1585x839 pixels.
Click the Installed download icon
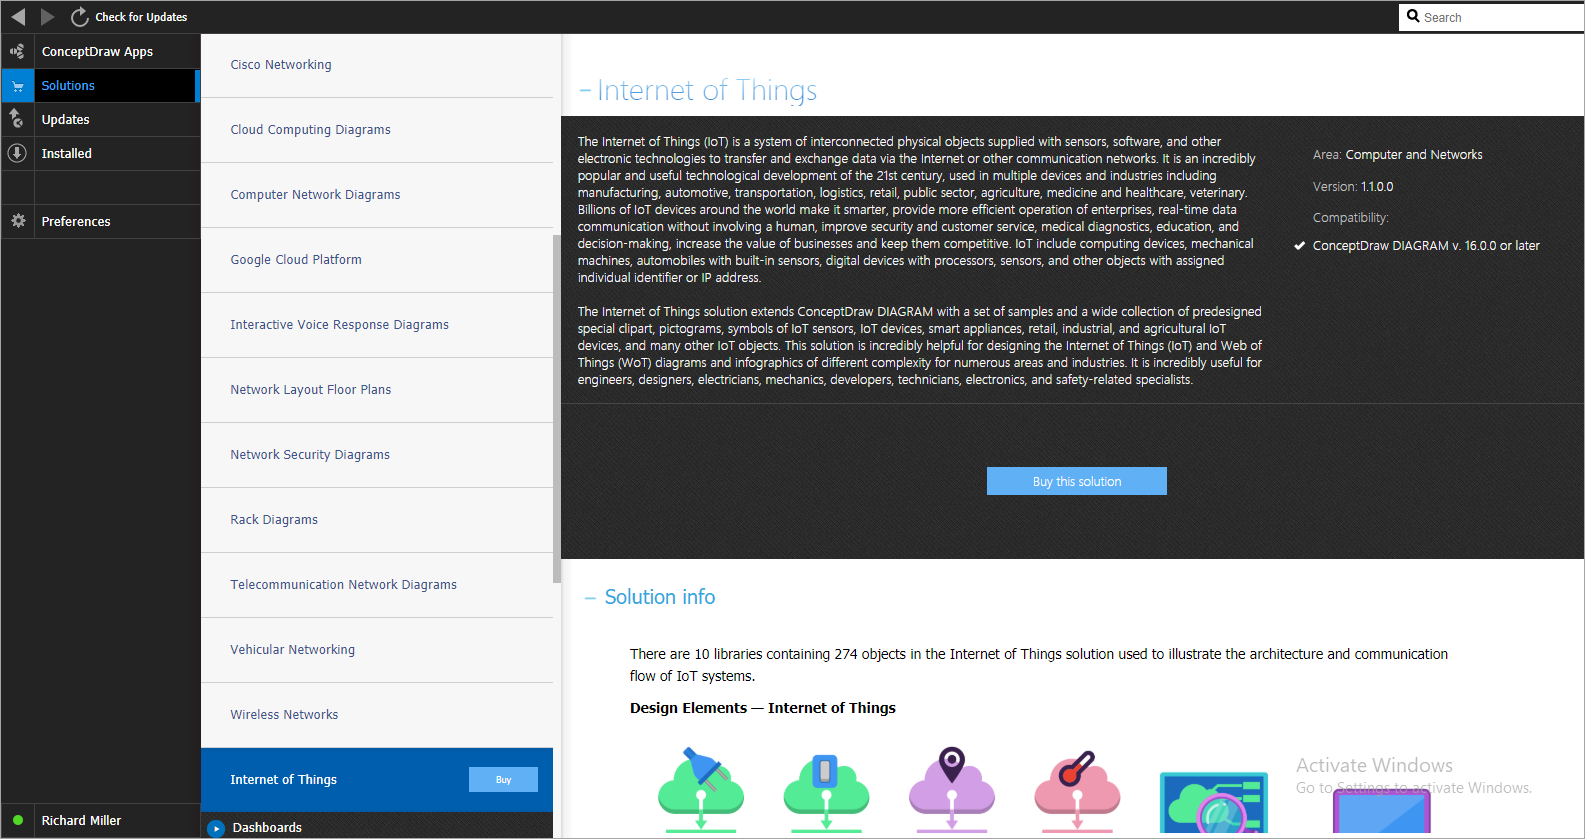(x=17, y=153)
